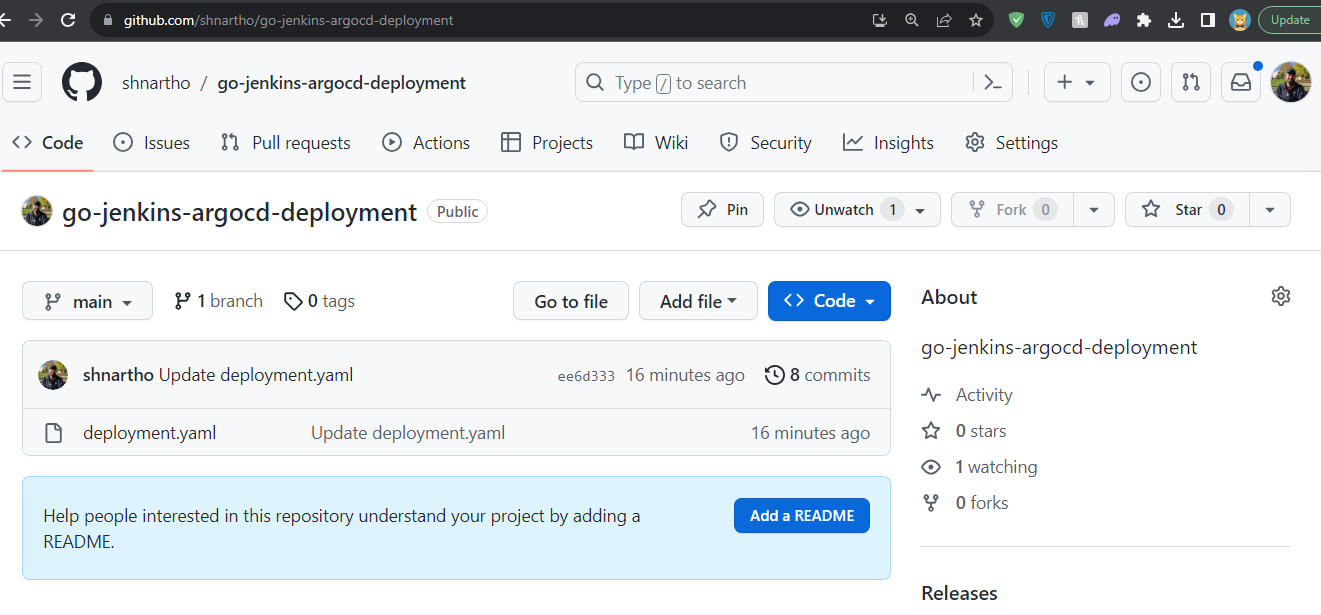
Task: Switch to the Code tab
Action: tap(48, 143)
